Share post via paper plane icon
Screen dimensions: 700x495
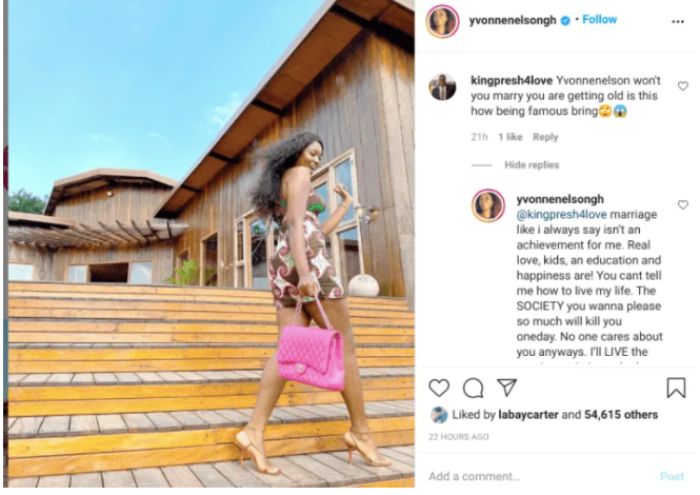507,387
